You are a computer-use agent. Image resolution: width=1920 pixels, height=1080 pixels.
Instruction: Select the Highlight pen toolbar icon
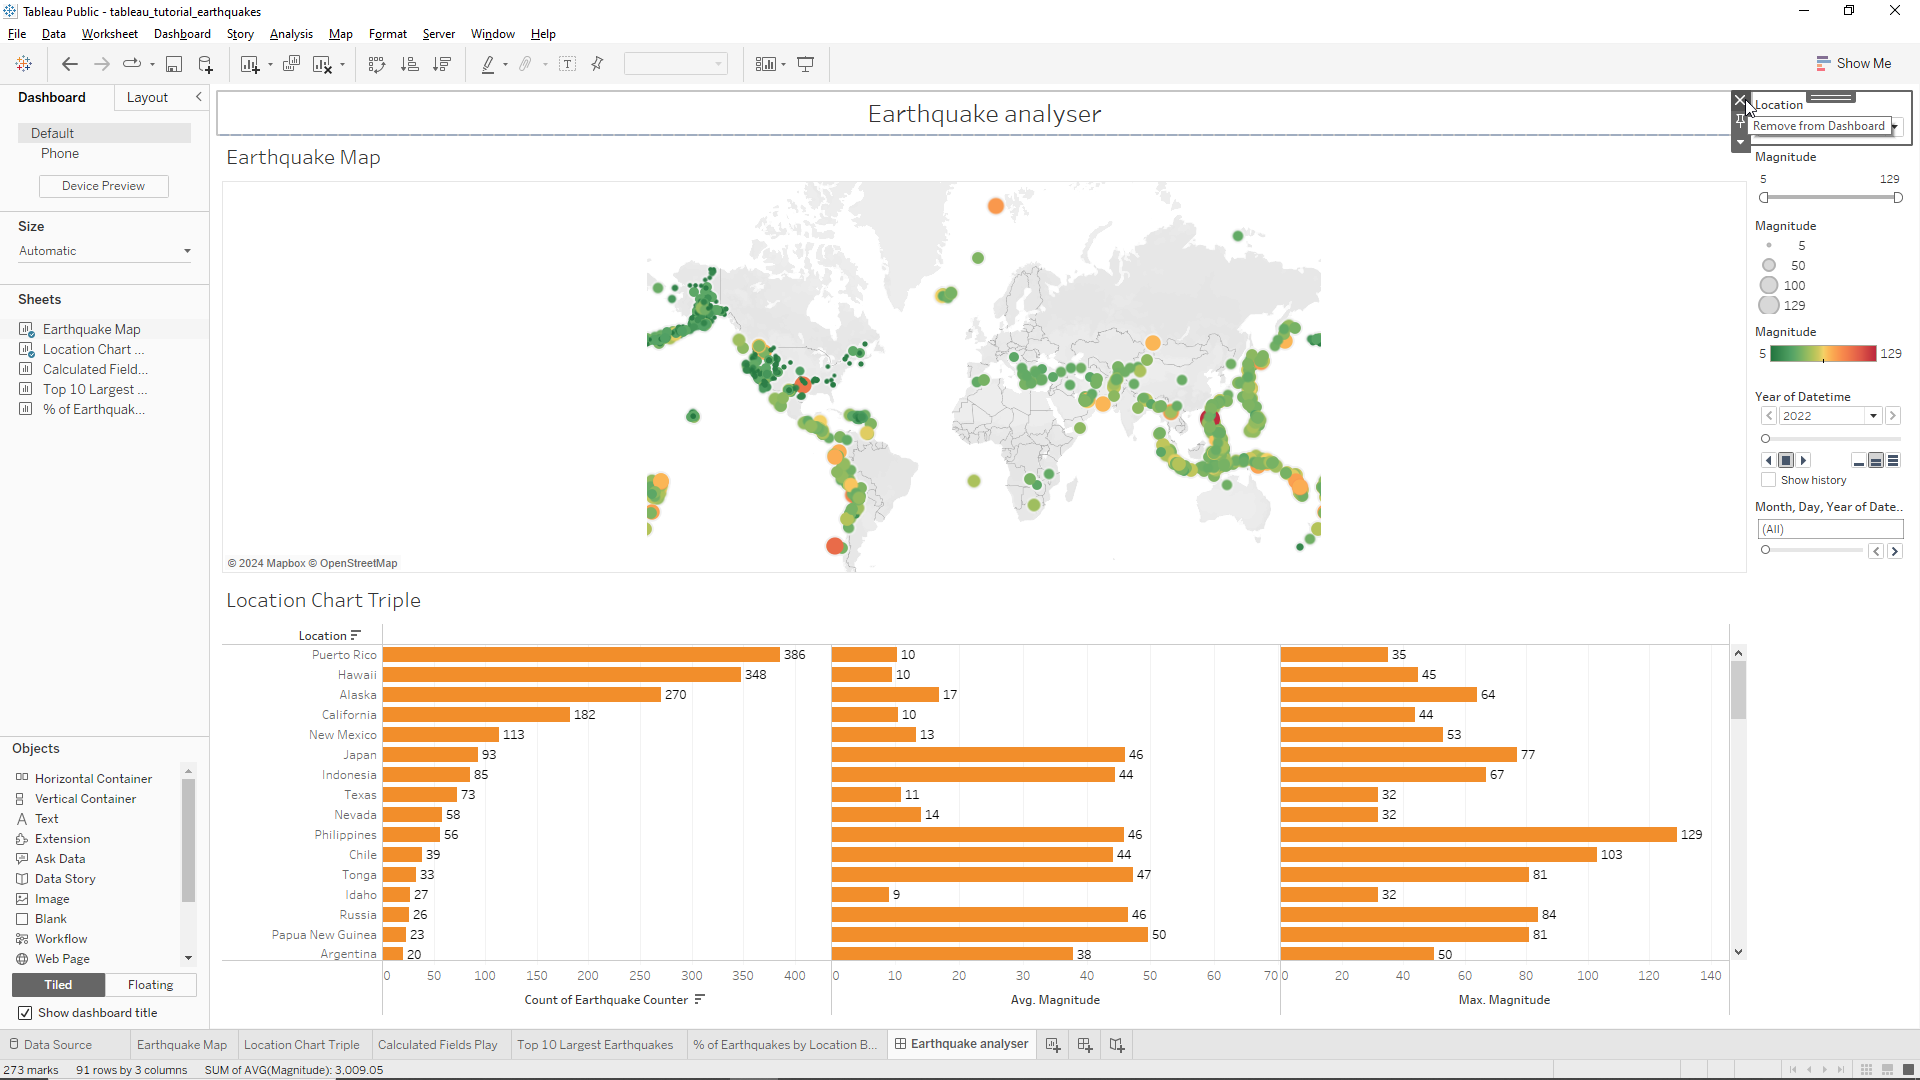click(489, 63)
